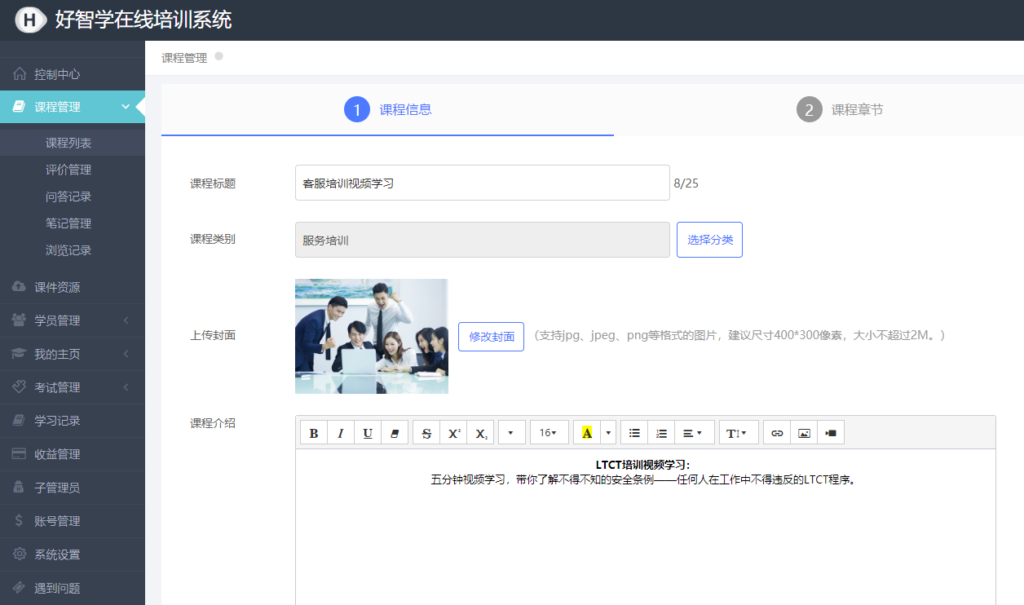The width and height of the screenshot is (1024, 605).
Task: Expand the 学员管理 sidebar menu
Action: pyautogui.click(x=72, y=320)
